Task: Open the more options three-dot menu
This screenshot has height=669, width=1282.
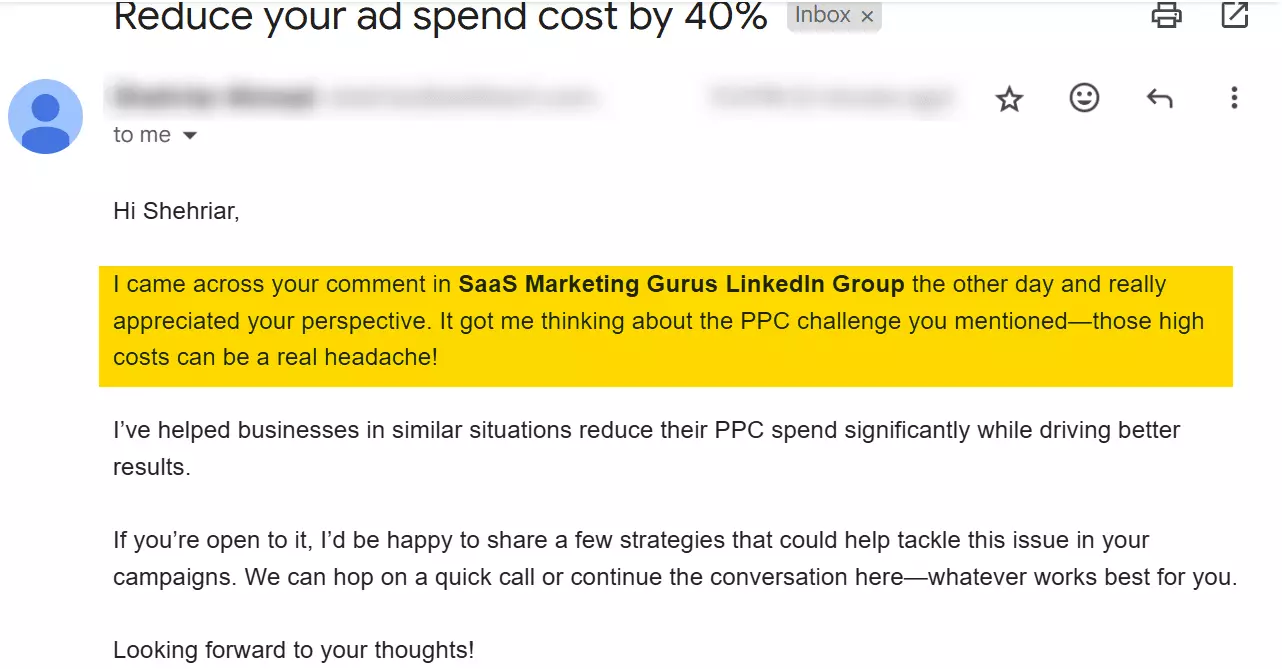Action: click(x=1235, y=98)
